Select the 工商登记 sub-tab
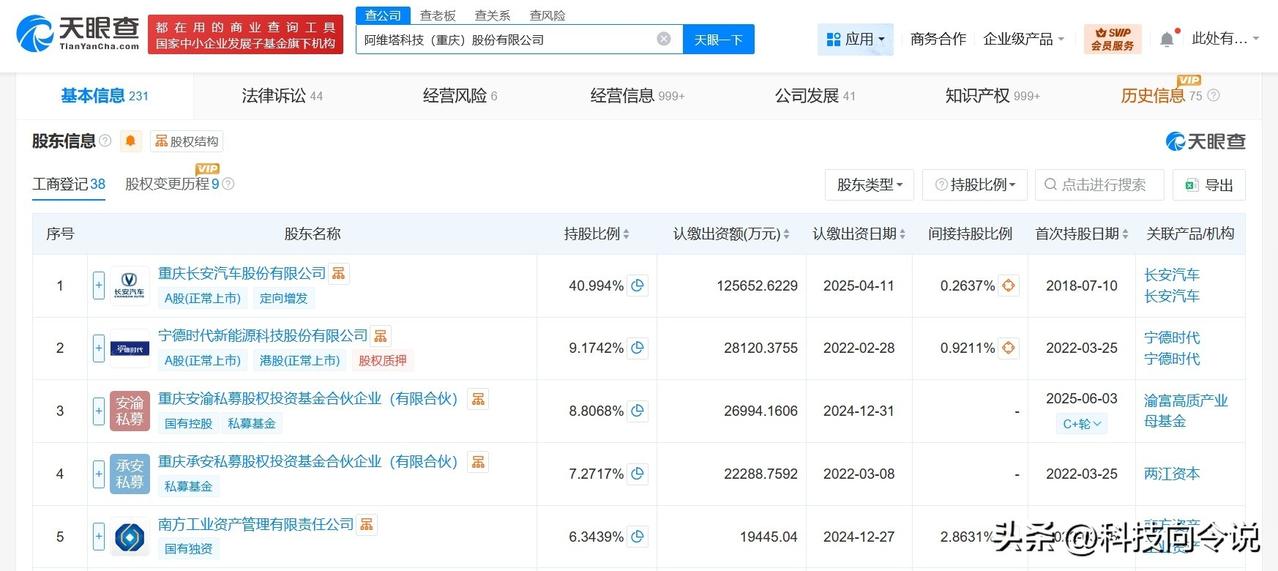1278x571 pixels. tap(69, 184)
